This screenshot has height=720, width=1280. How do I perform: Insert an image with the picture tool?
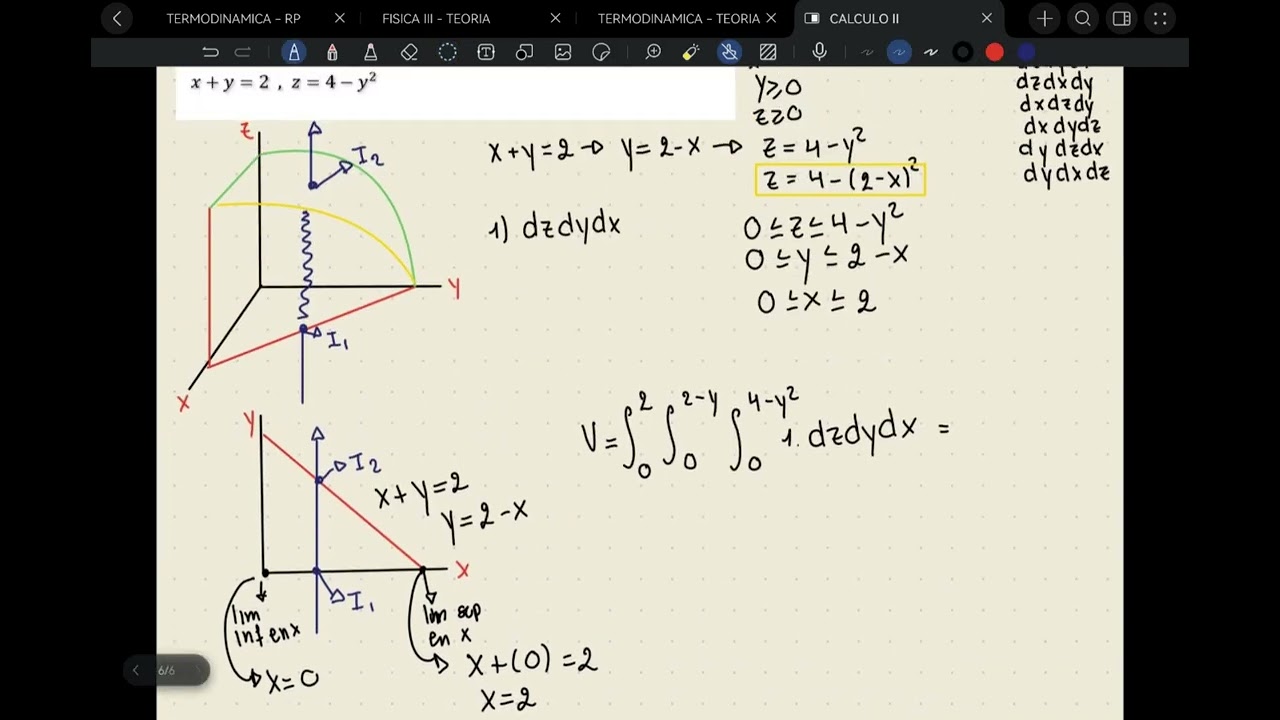pyautogui.click(x=563, y=52)
